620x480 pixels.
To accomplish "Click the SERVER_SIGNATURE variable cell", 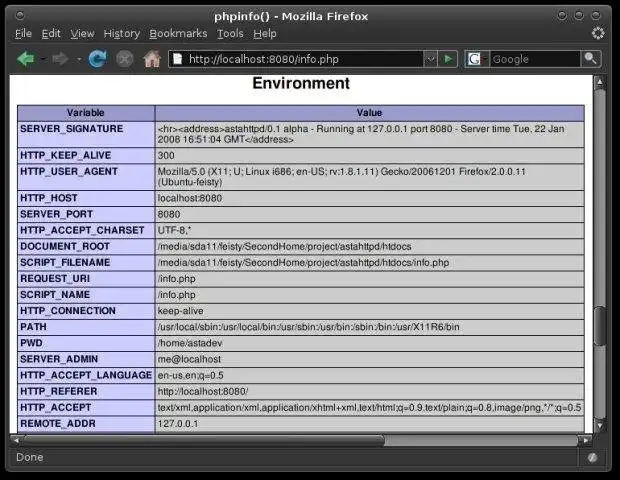I will tap(86, 134).
